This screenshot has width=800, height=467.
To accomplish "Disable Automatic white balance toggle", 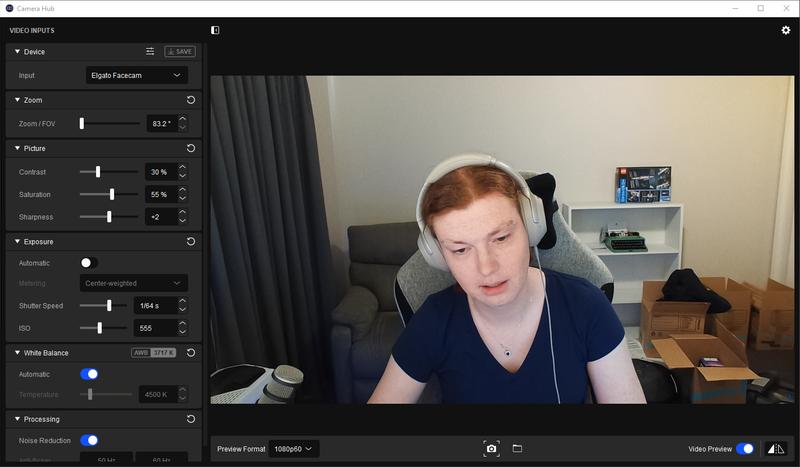I will point(89,374).
